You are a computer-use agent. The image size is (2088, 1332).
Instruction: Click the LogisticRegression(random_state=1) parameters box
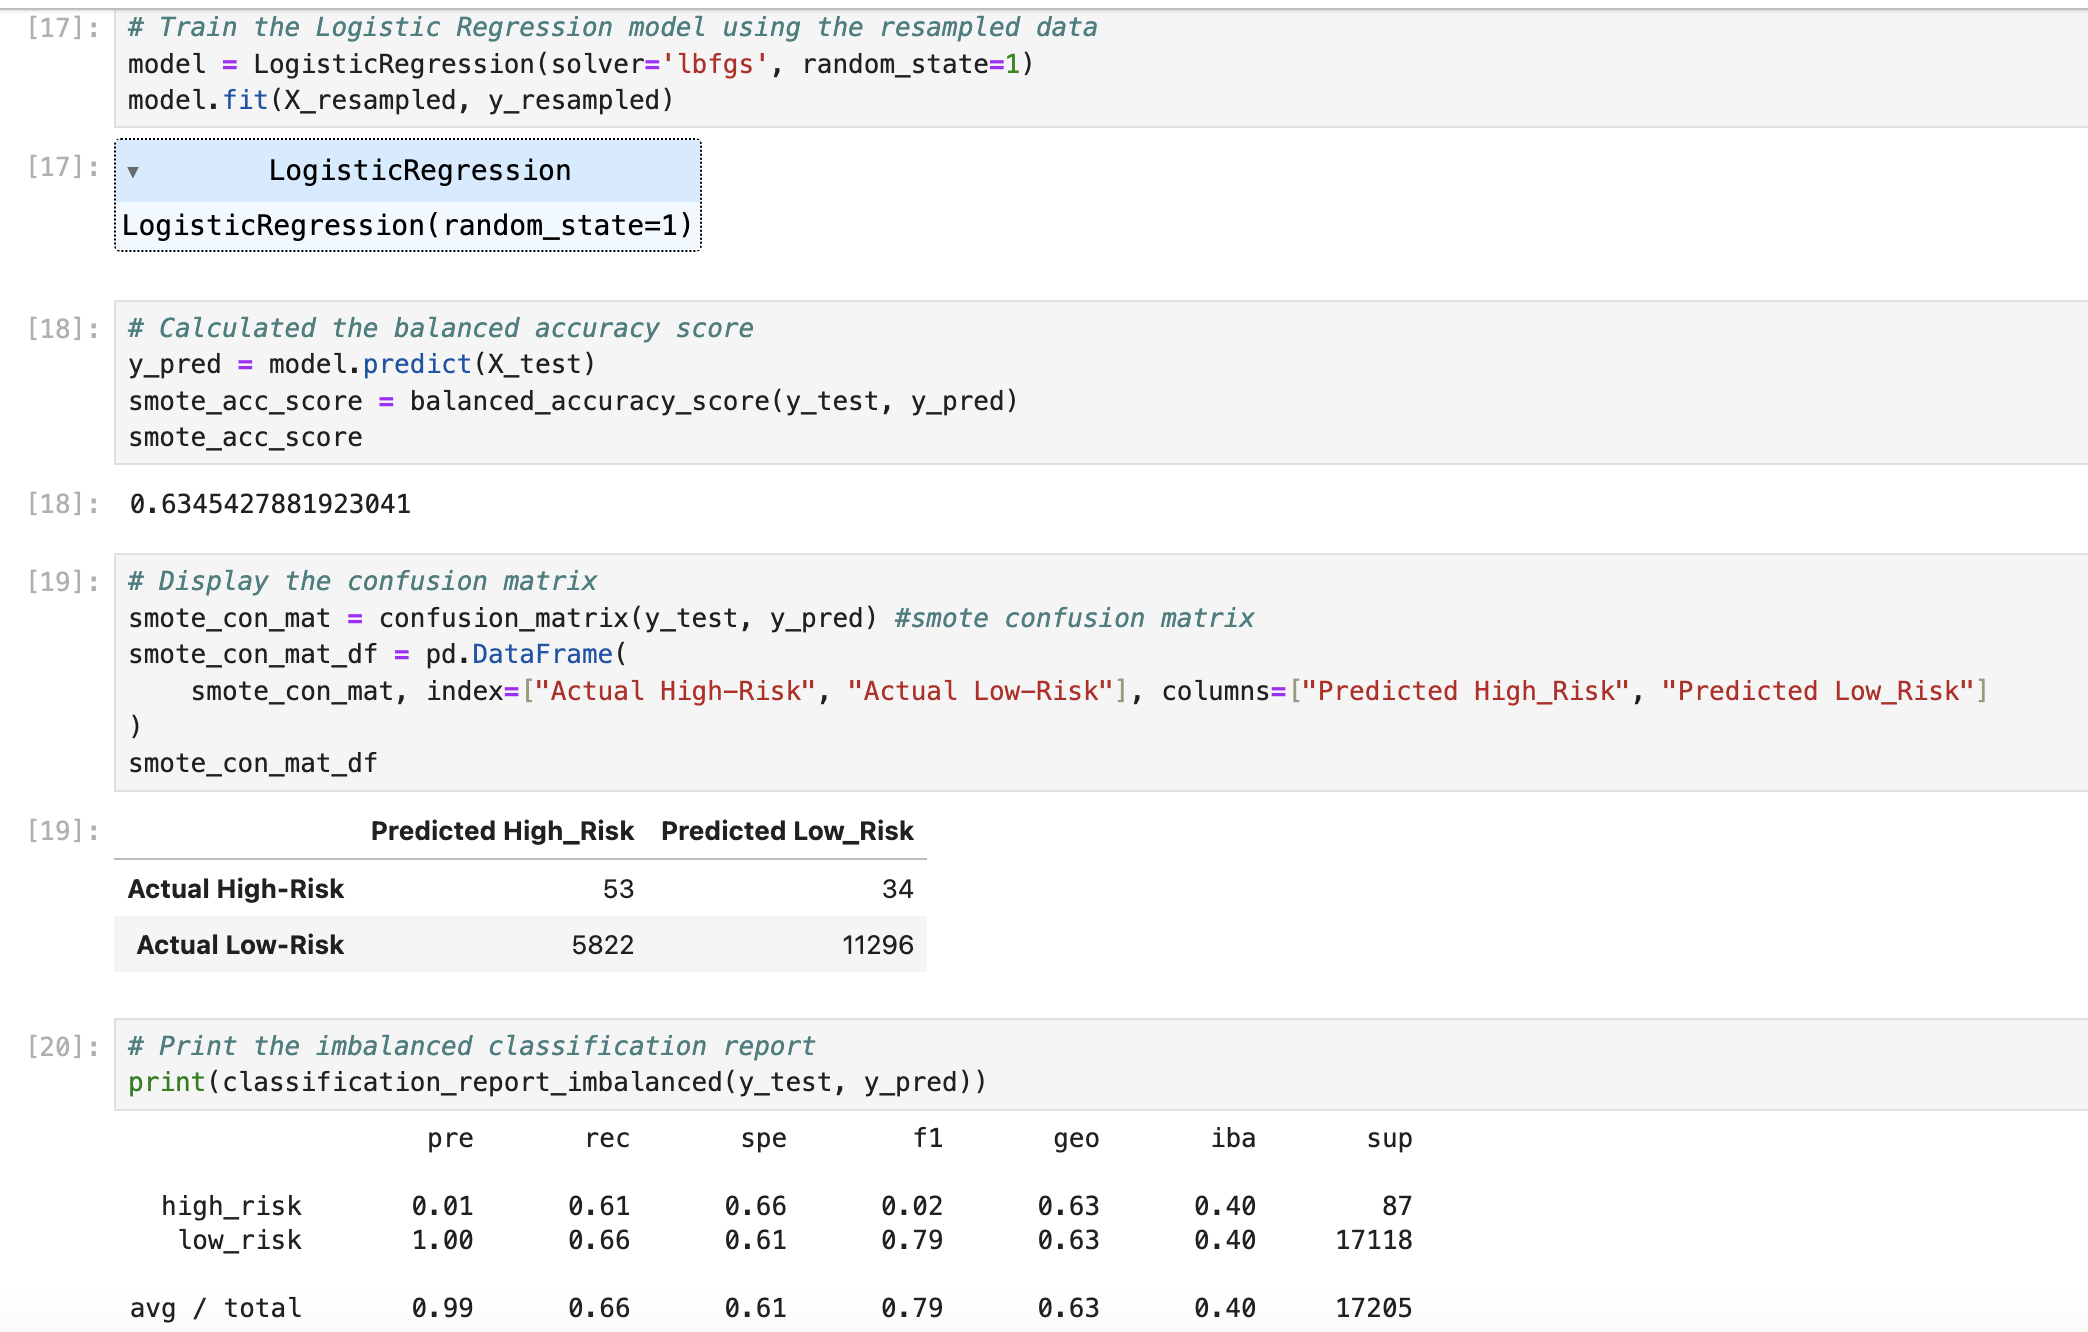coord(407,226)
